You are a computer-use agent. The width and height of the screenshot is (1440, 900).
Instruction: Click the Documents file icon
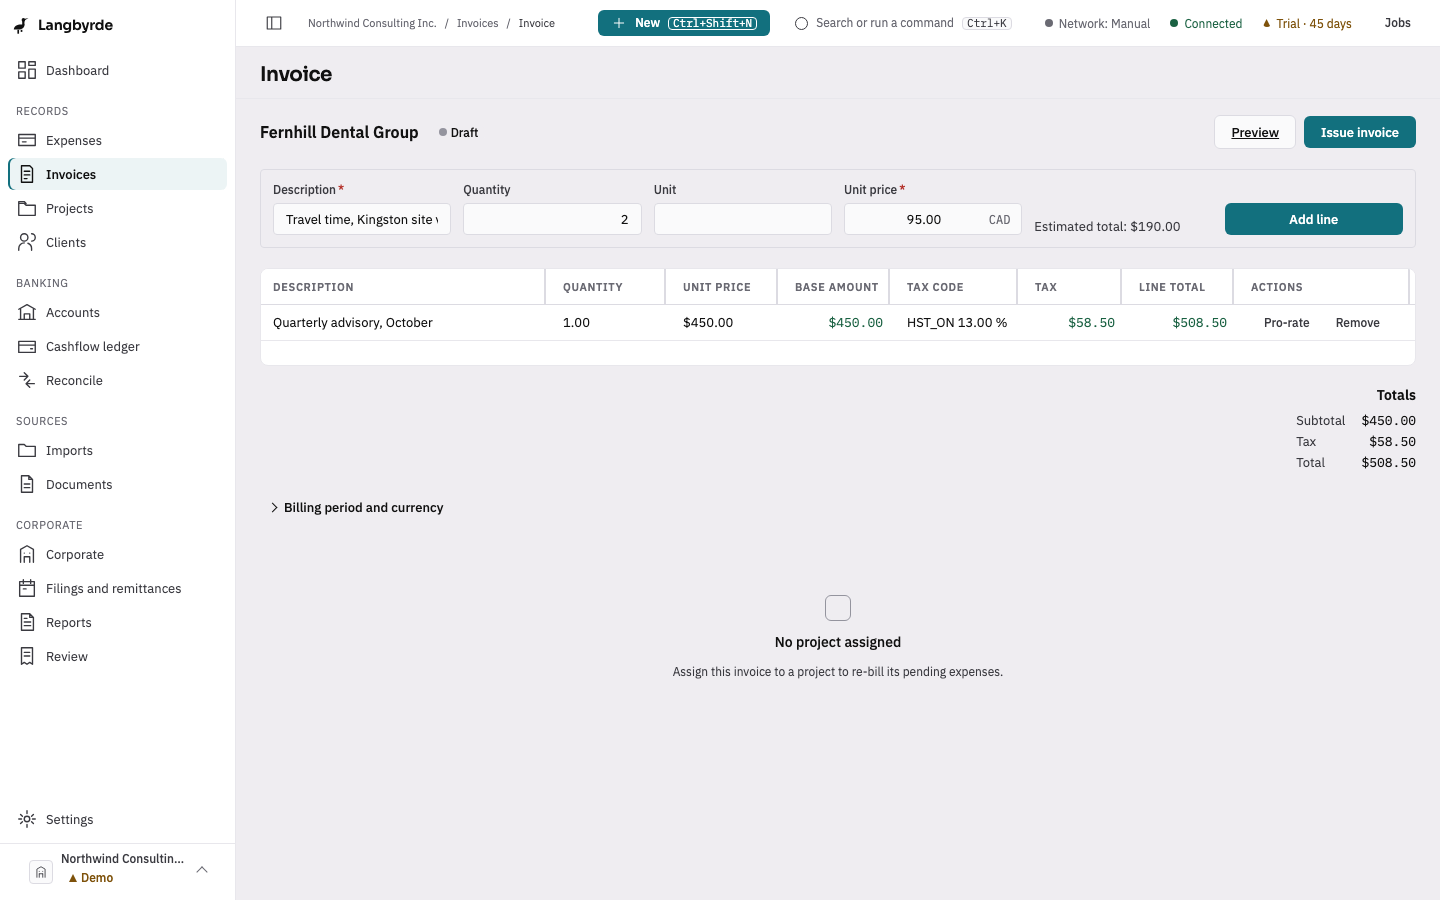pos(27,484)
